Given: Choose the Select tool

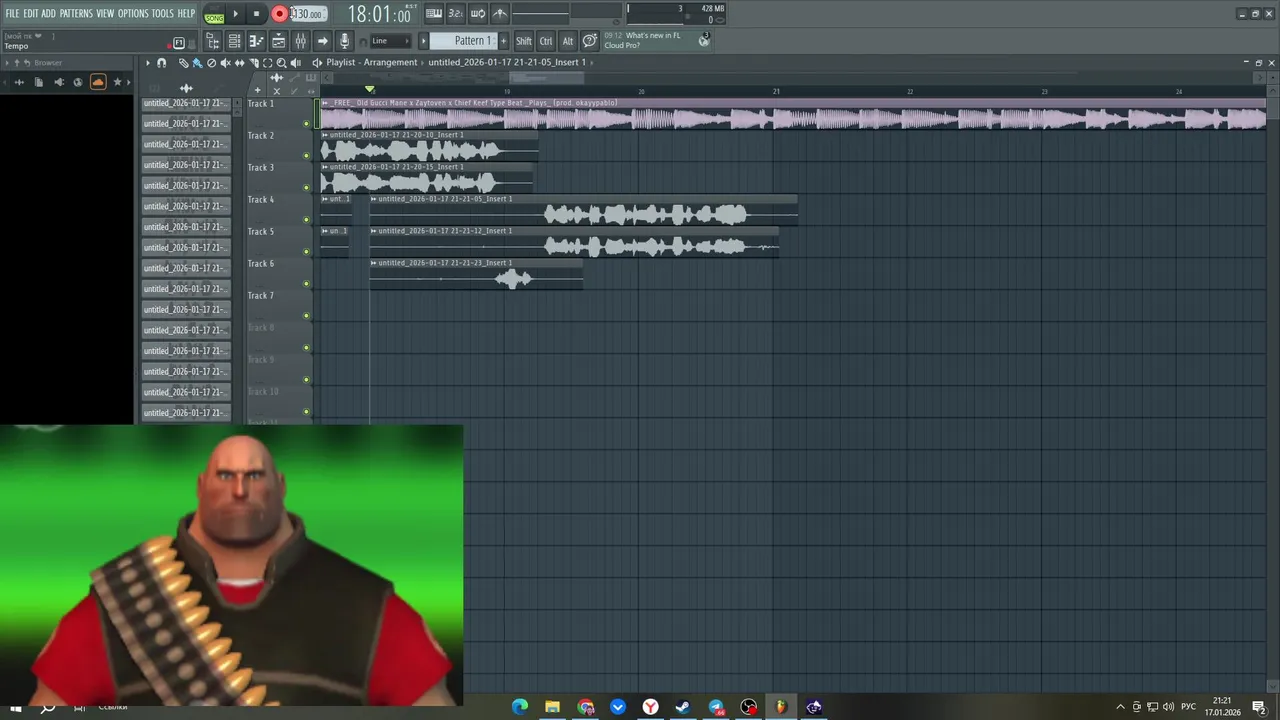Looking at the screenshot, I should [267, 63].
